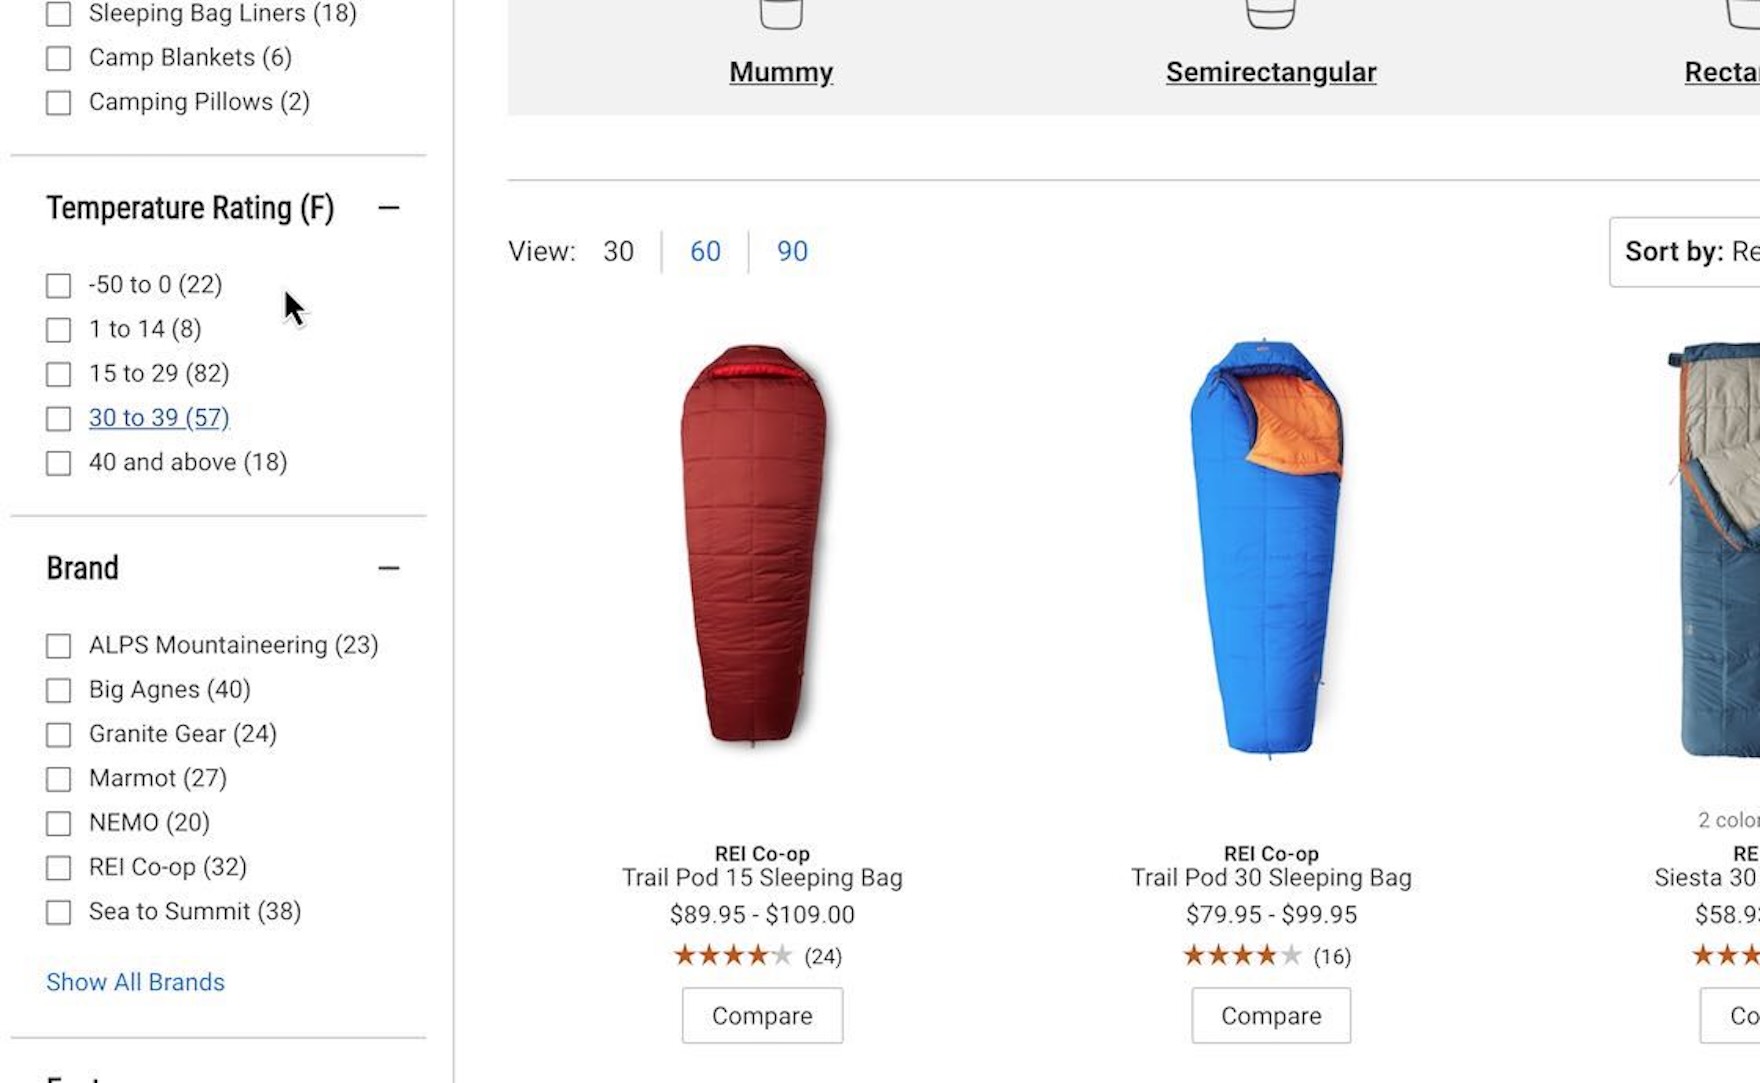The height and width of the screenshot is (1083, 1760).
Task: Open the Mummy shape link
Action: click(781, 72)
